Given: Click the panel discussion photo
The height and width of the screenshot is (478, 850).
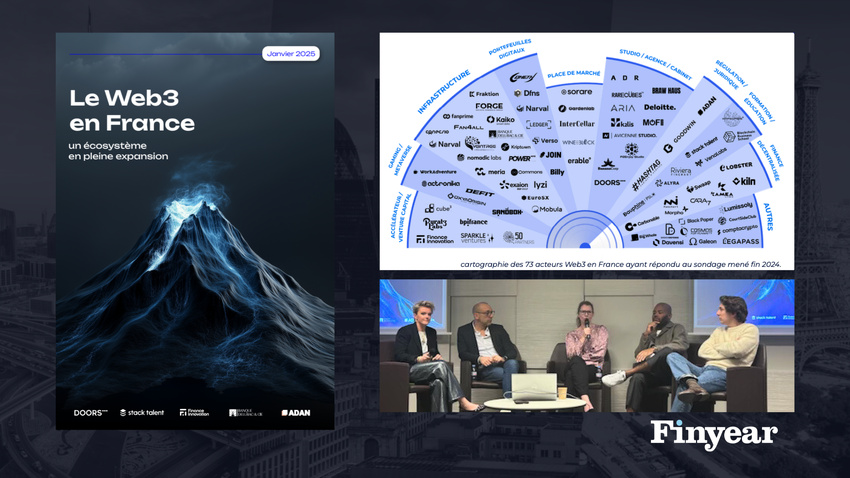Looking at the screenshot, I should [586, 346].
